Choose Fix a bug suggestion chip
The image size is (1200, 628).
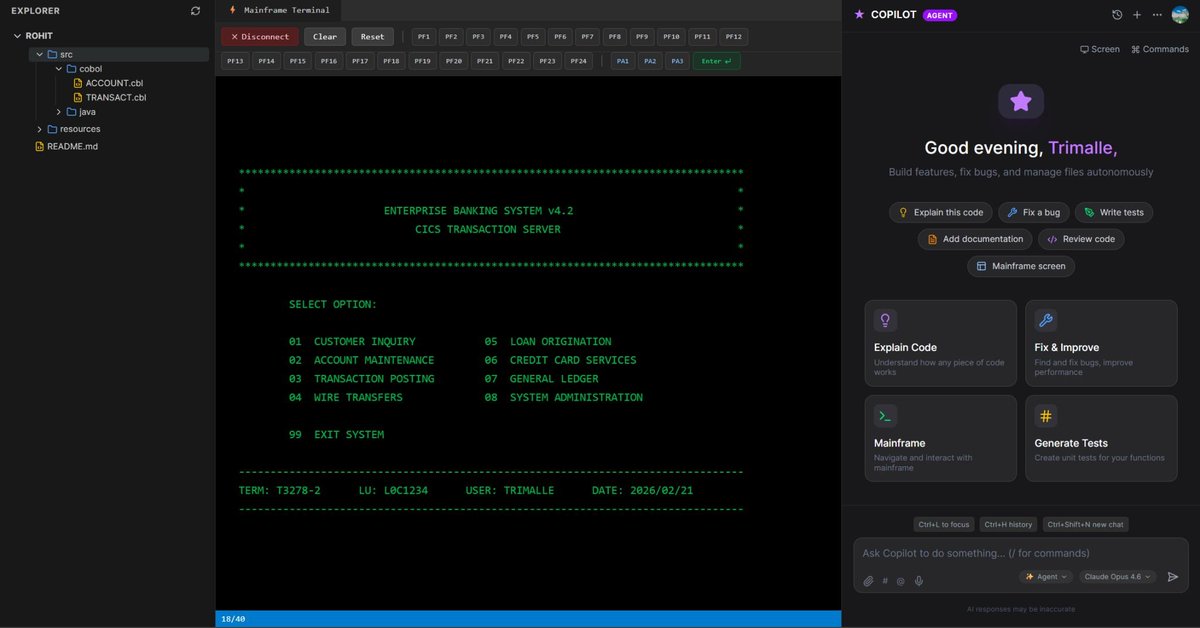coord(1033,212)
